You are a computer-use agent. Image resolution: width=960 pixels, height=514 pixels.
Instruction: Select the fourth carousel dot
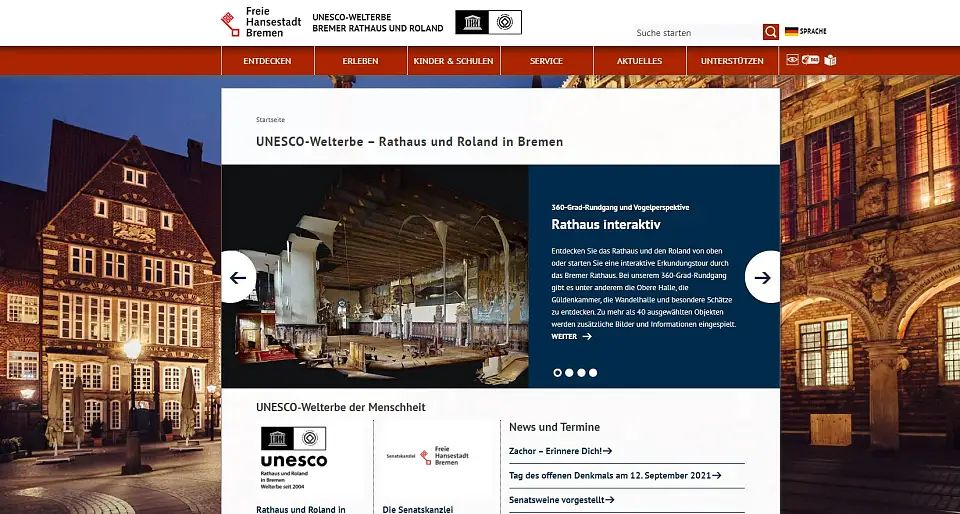click(x=593, y=372)
